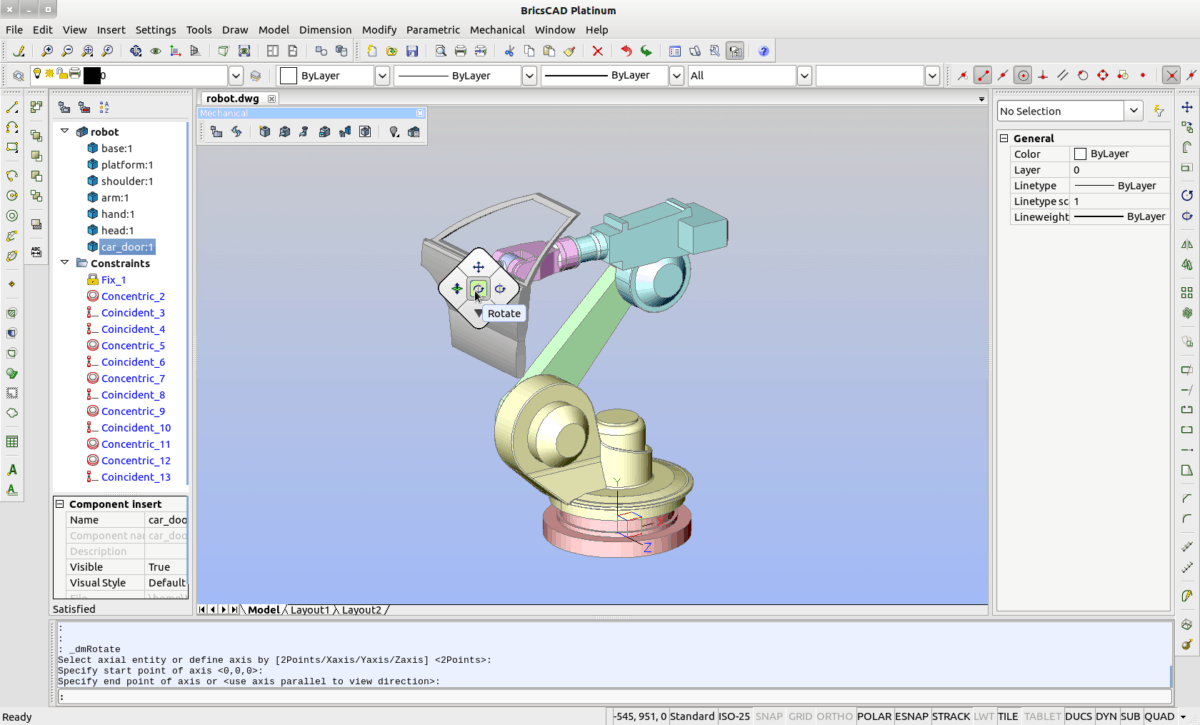Screen dimensions: 1200x725
Task: Open the Dimension menu
Action: tap(326, 30)
